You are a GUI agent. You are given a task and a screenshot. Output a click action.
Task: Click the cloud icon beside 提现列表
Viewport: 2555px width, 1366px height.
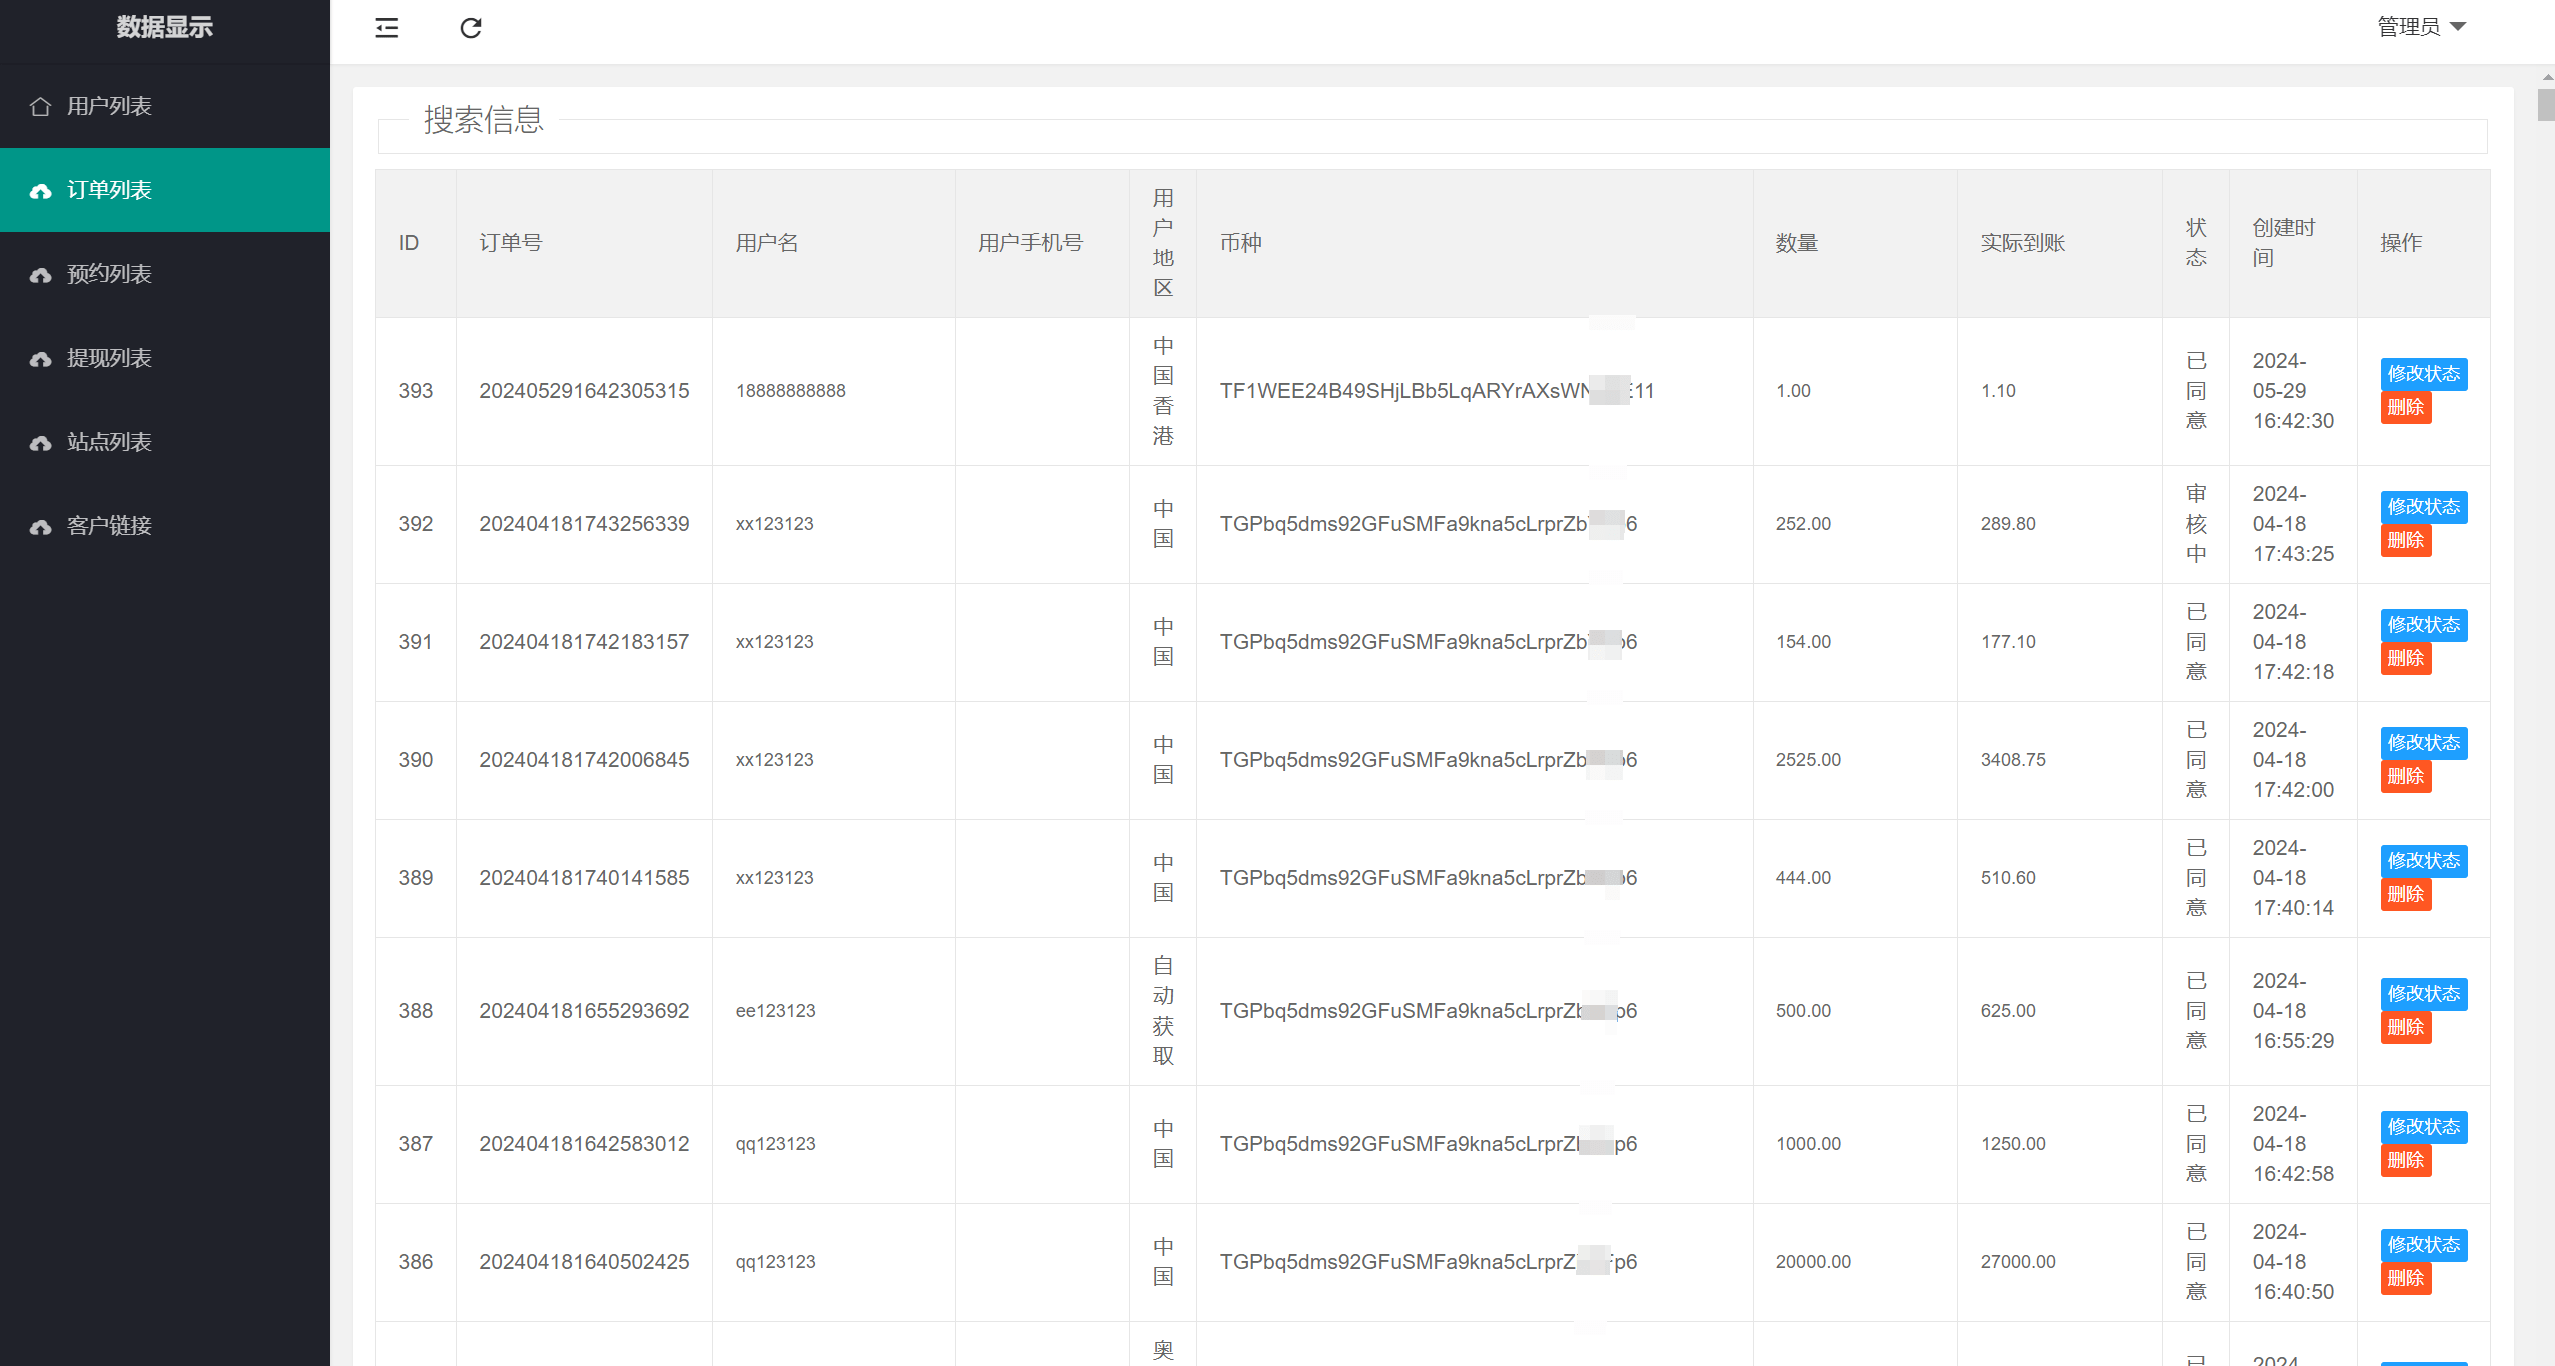click(40, 359)
